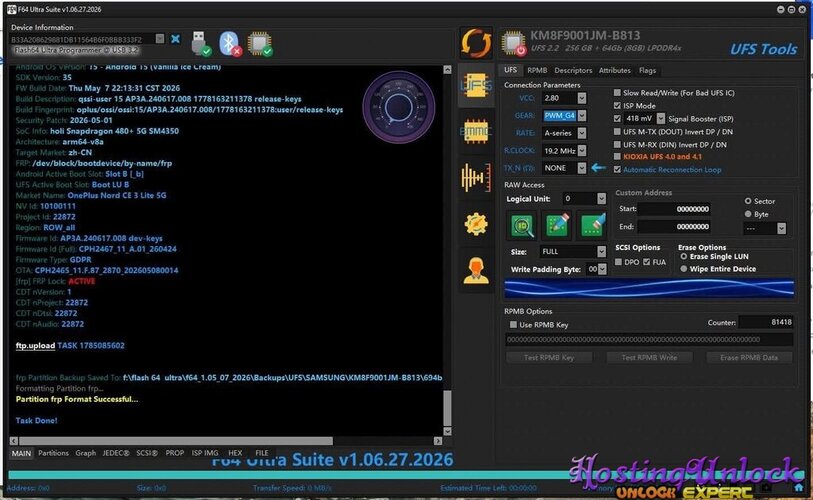The width and height of the screenshot is (813, 500).
Task: Open the Logical Unit dropdown
Action: pyautogui.click(x=601, y=199)
